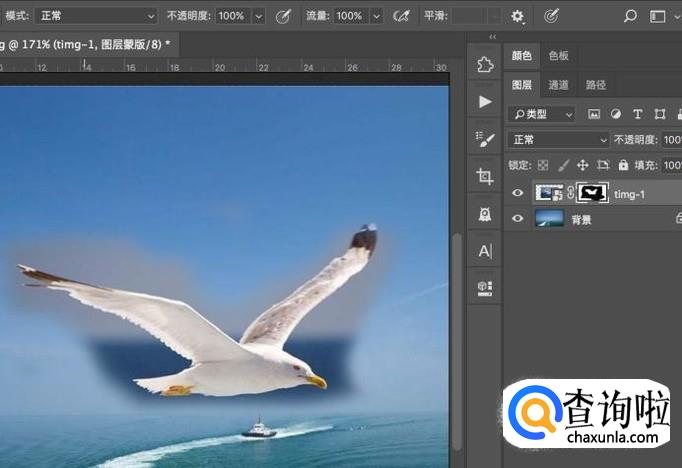Viewport: 682px width, 468px height.
Task: Switch to the 通道 tab
Action: (x=559, y=85)
